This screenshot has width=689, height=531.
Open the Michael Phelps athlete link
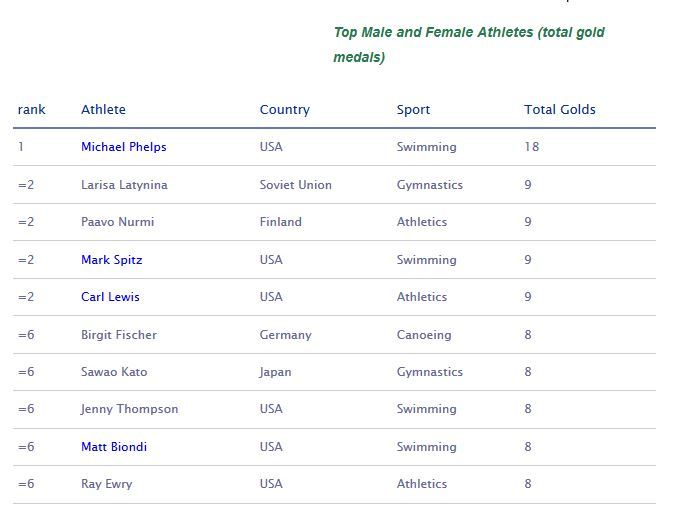click(x=124, y=147)
